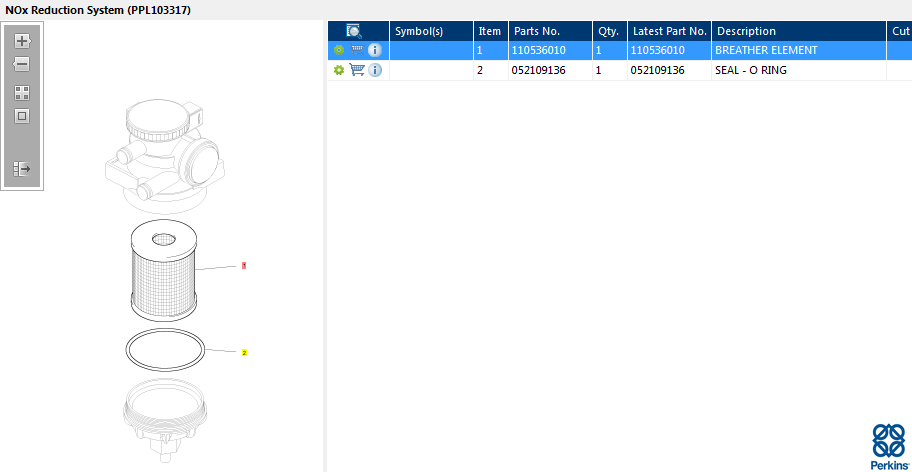Click the O ring seal drawing
Screen dimensions: 912x472
click(x=166, y=350)
